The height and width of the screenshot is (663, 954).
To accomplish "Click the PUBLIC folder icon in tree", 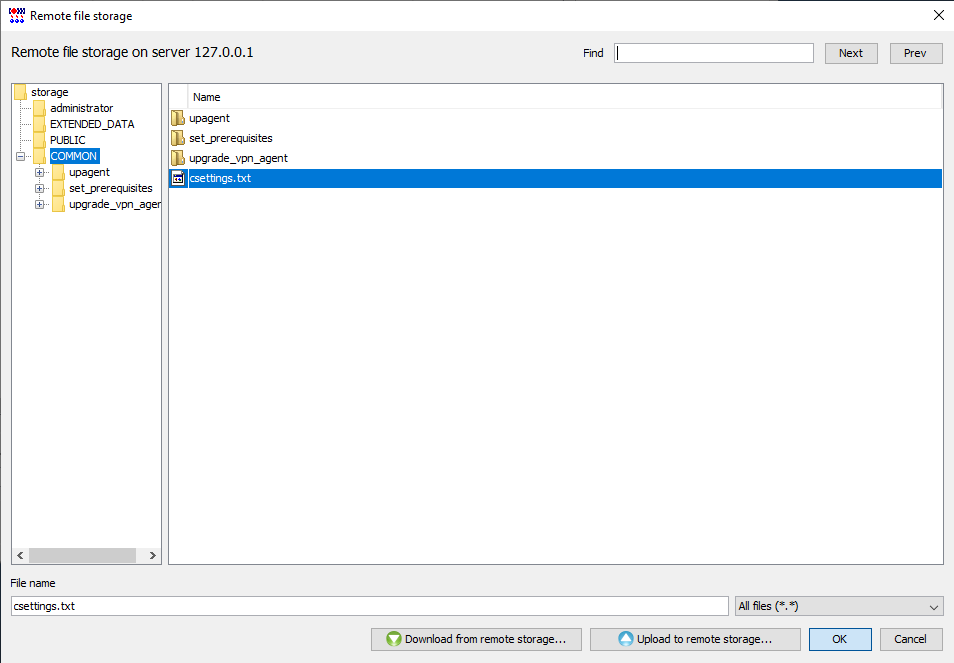I will [40, 140].
